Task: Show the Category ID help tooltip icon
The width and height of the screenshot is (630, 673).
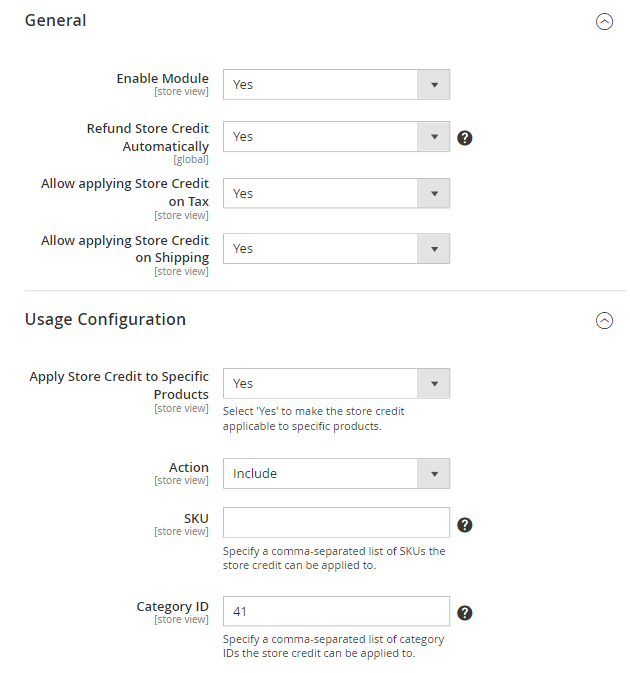Action: (464, 613)
